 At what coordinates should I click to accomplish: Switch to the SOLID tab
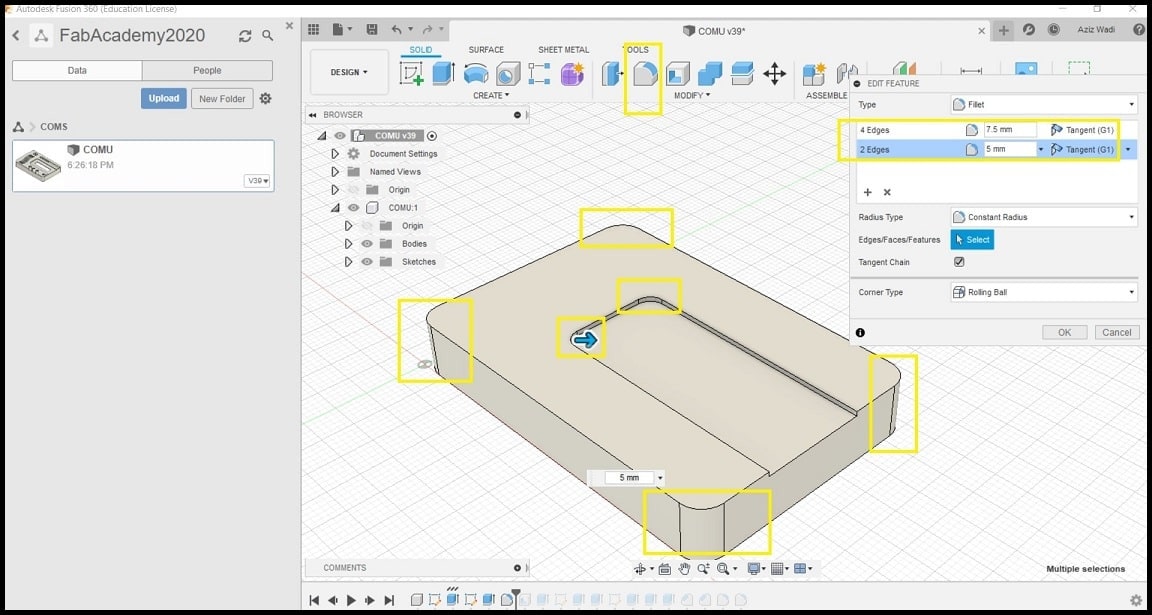421,50
